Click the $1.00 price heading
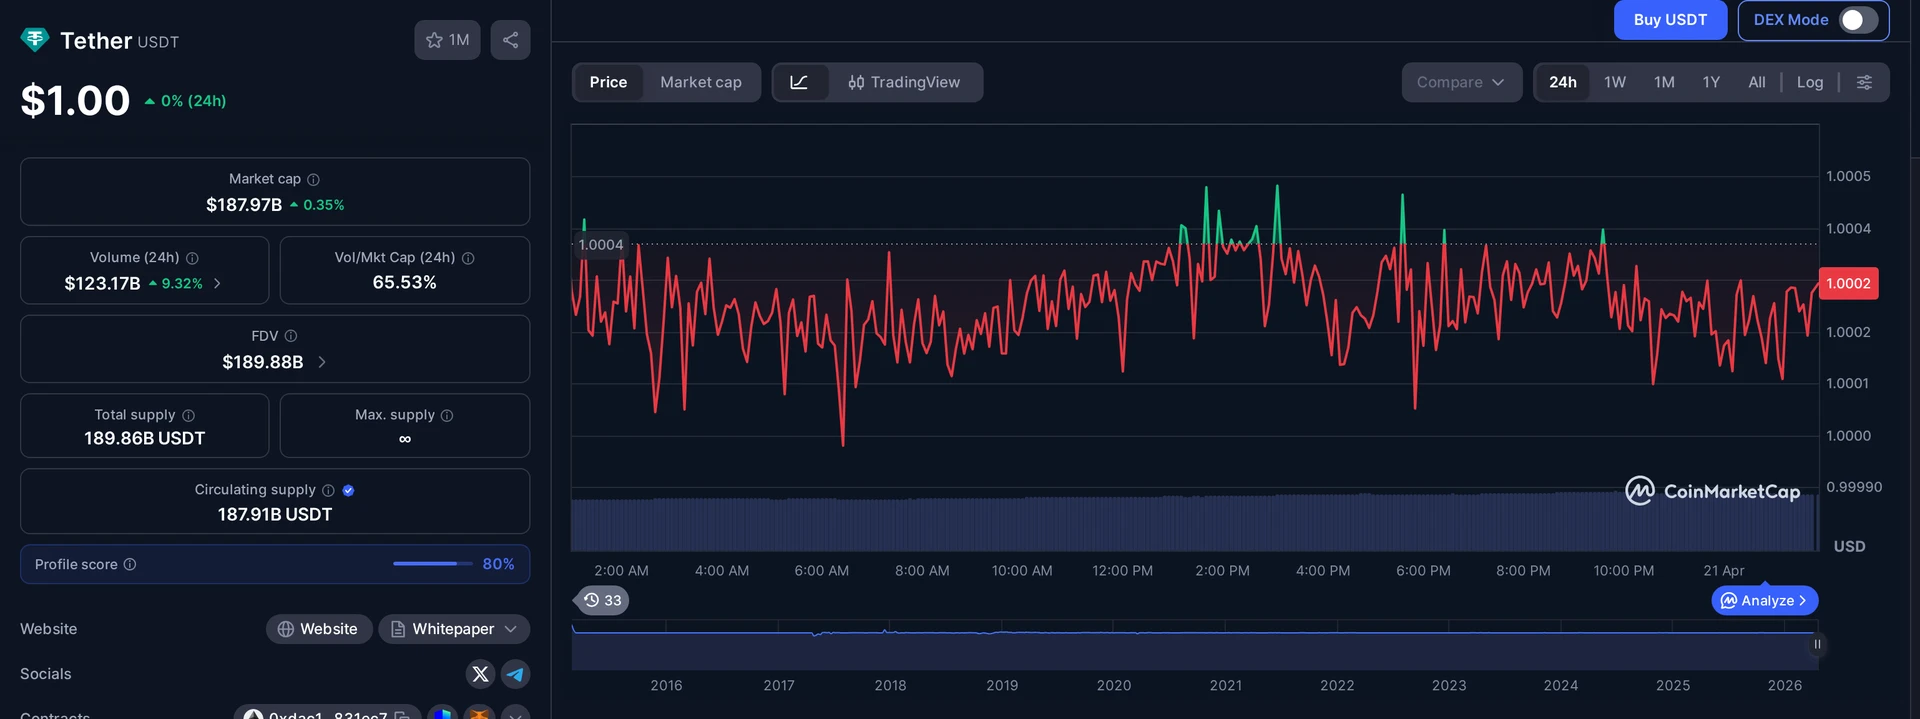Viewport: 1920px width, 719px height. pyautogui.click(x=75, y=100)
